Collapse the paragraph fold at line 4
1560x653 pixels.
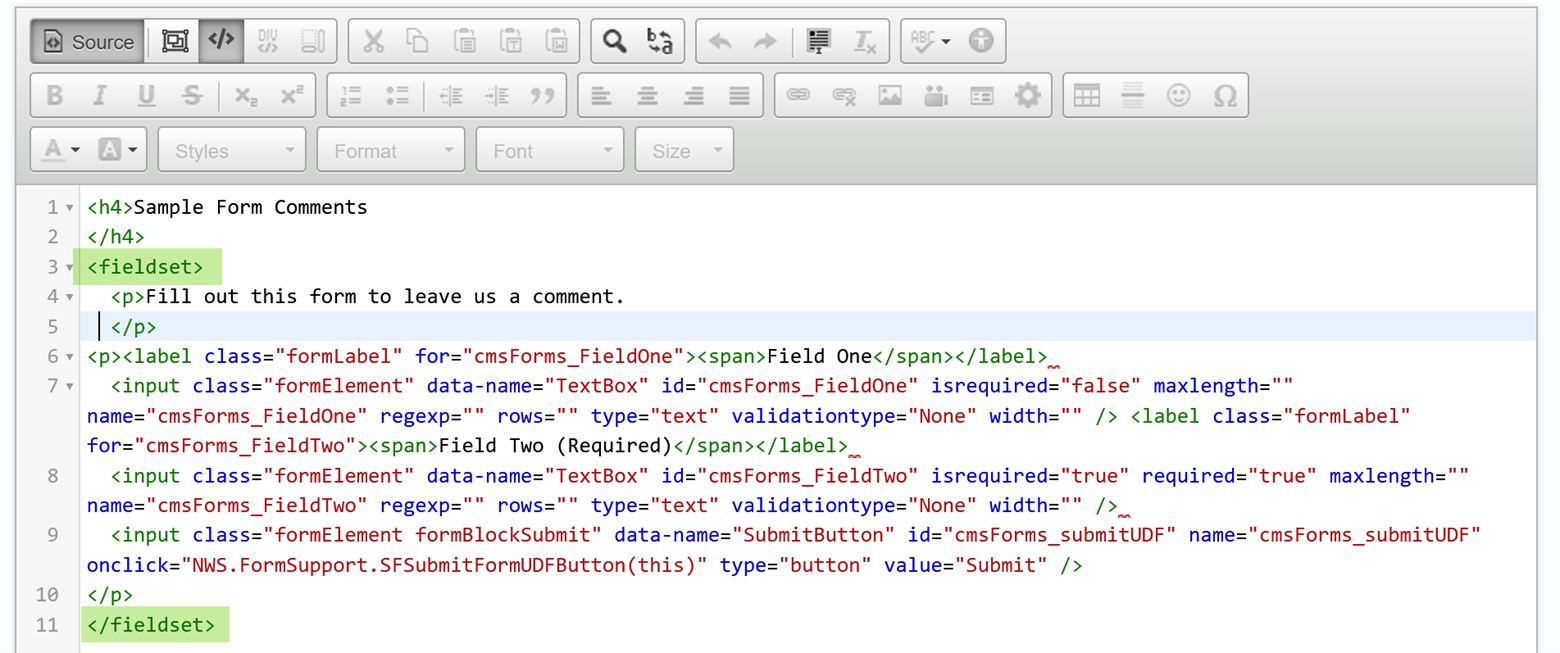click(x=69, y=297)
